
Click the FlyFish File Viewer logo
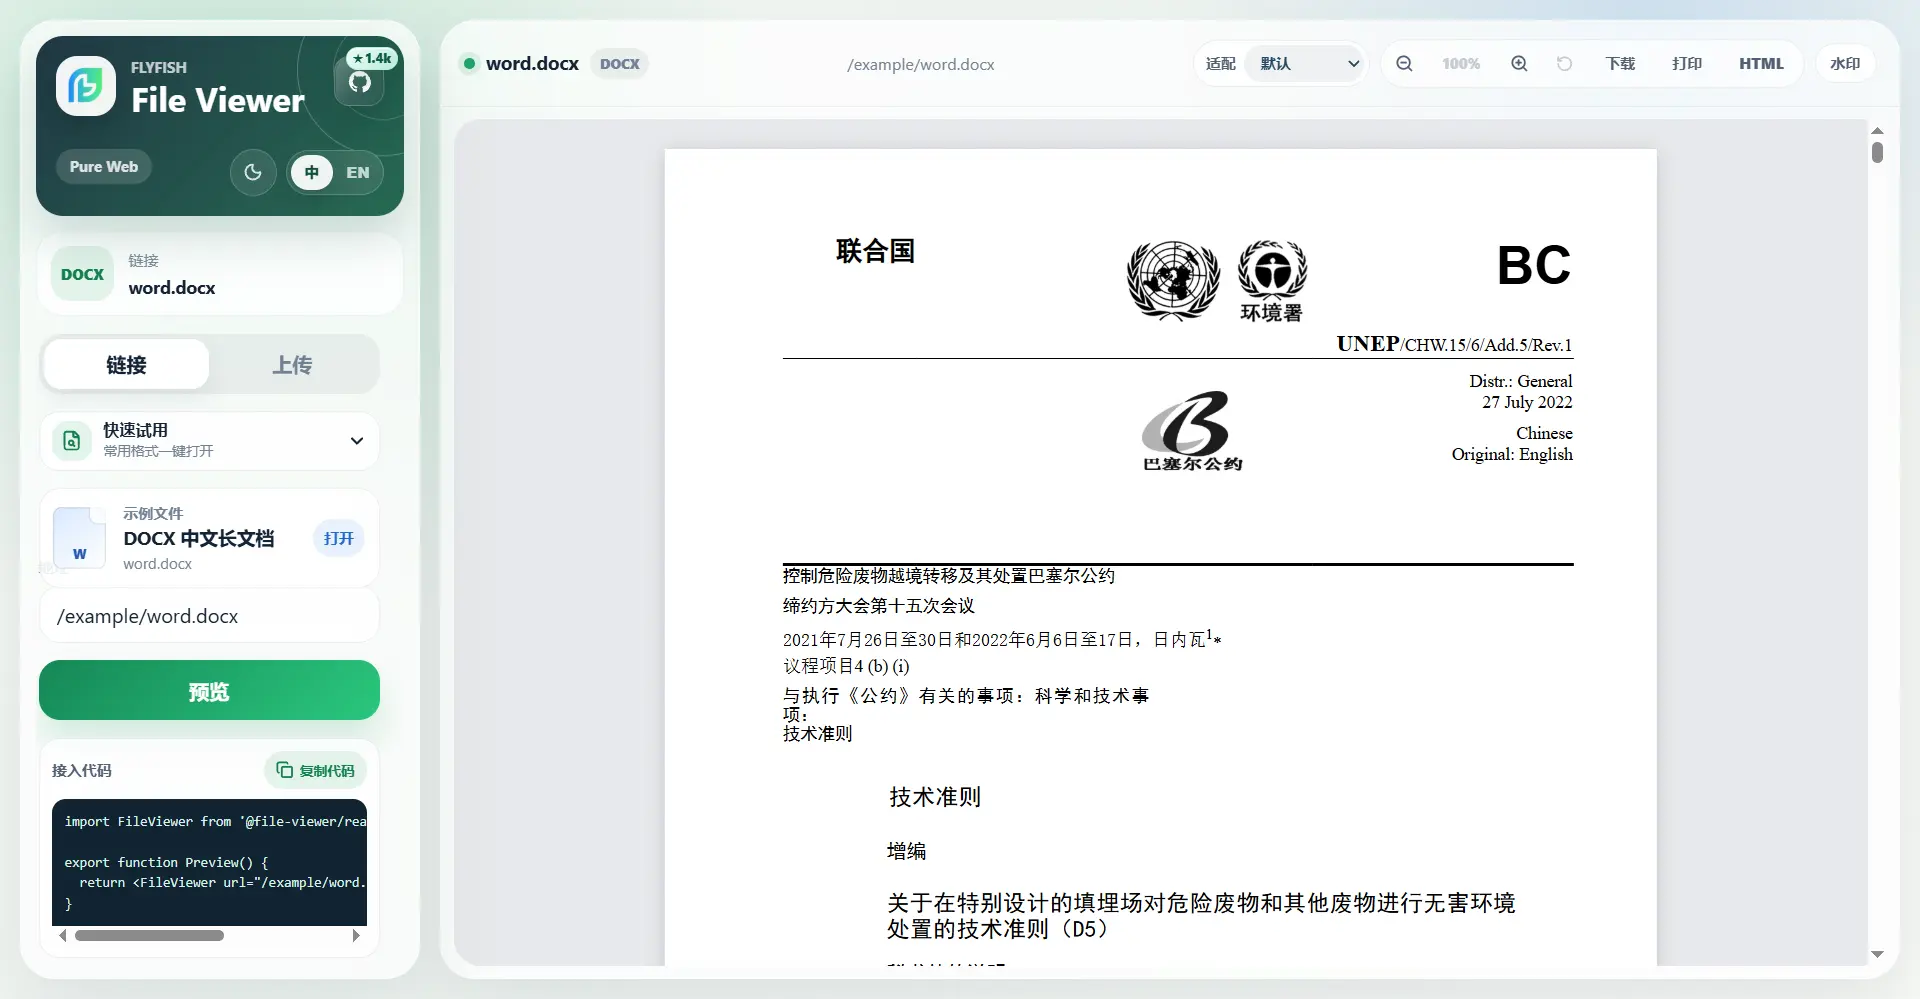click(x=86, y=86)
